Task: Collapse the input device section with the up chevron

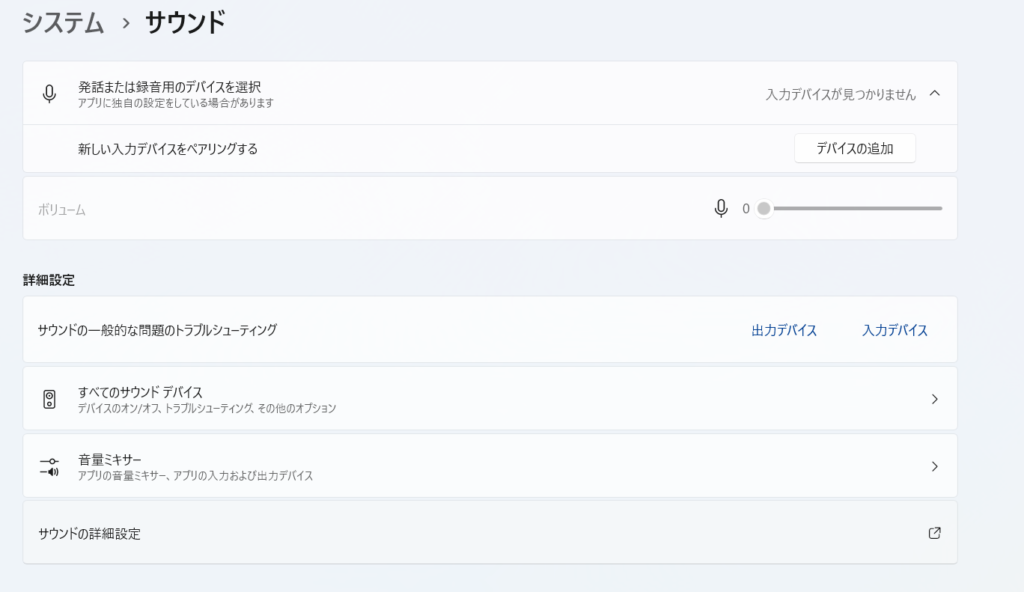Action: point(935,93)
